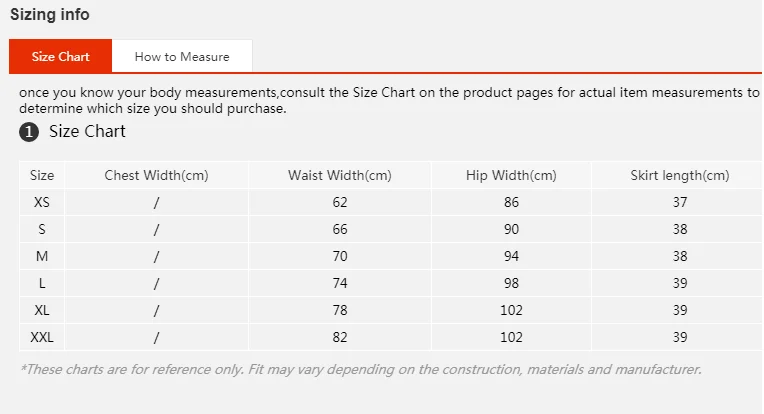Switch to the Size Chart tab
The image size is (764, 414).
[60, 57]
